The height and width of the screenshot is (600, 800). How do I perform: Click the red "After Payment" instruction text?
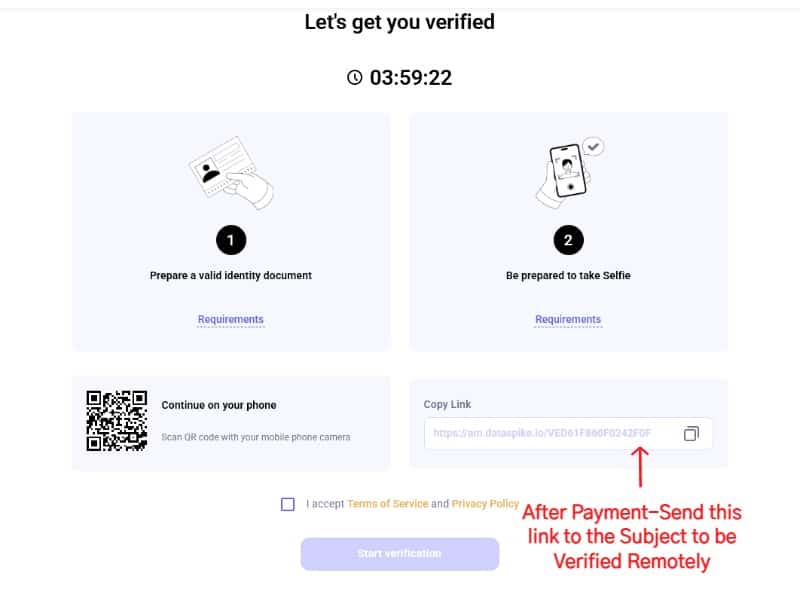click(x=632, y=536)
